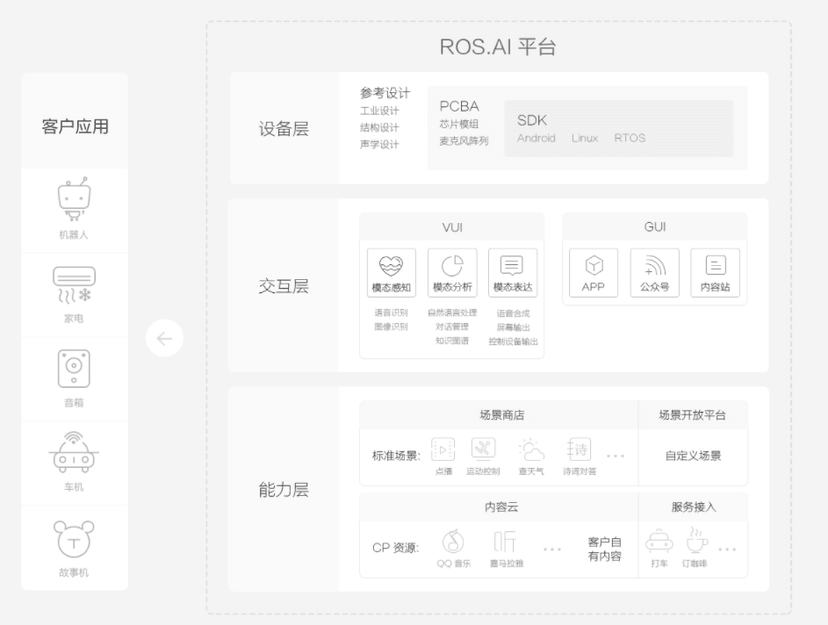The image size is (828, 625).
Task: Click the 机器人 robot icon
Action: coord(74,199)
